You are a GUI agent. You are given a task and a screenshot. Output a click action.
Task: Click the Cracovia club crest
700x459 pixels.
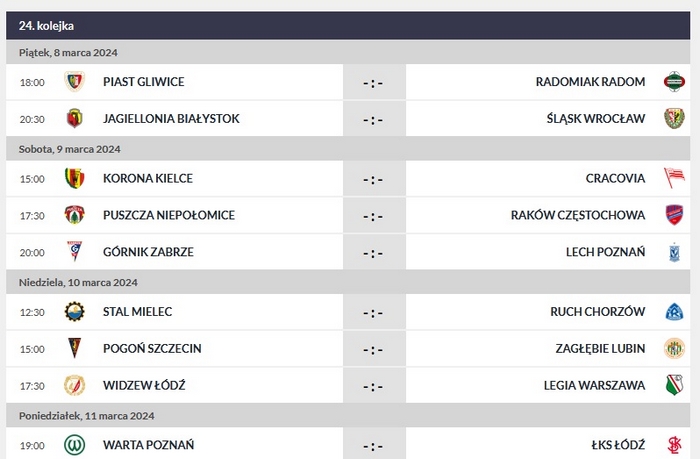(x=674, y=178)
